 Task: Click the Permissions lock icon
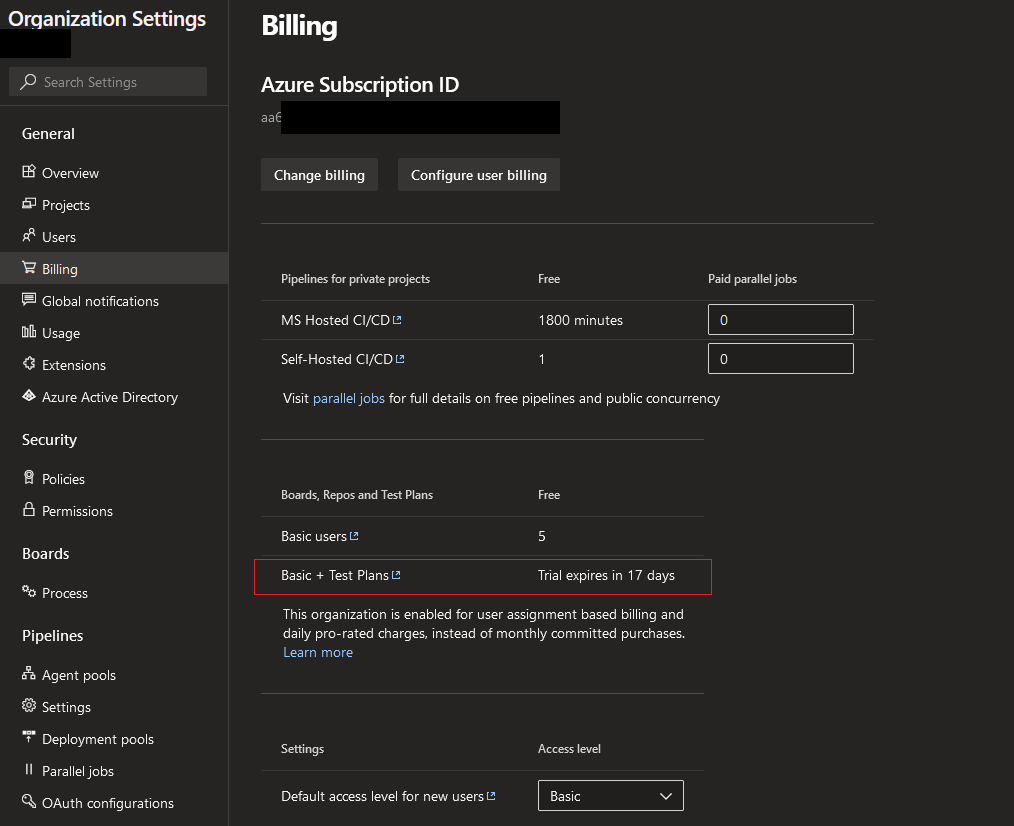point(28,509)
